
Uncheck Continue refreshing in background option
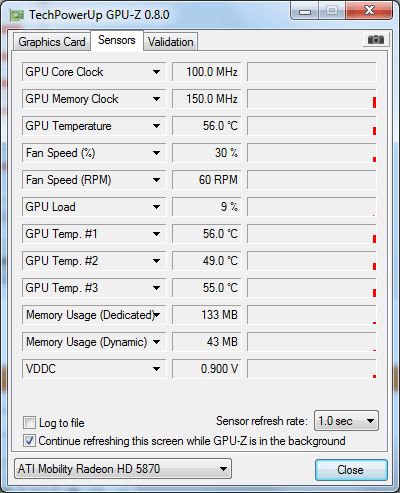[29, 441]
